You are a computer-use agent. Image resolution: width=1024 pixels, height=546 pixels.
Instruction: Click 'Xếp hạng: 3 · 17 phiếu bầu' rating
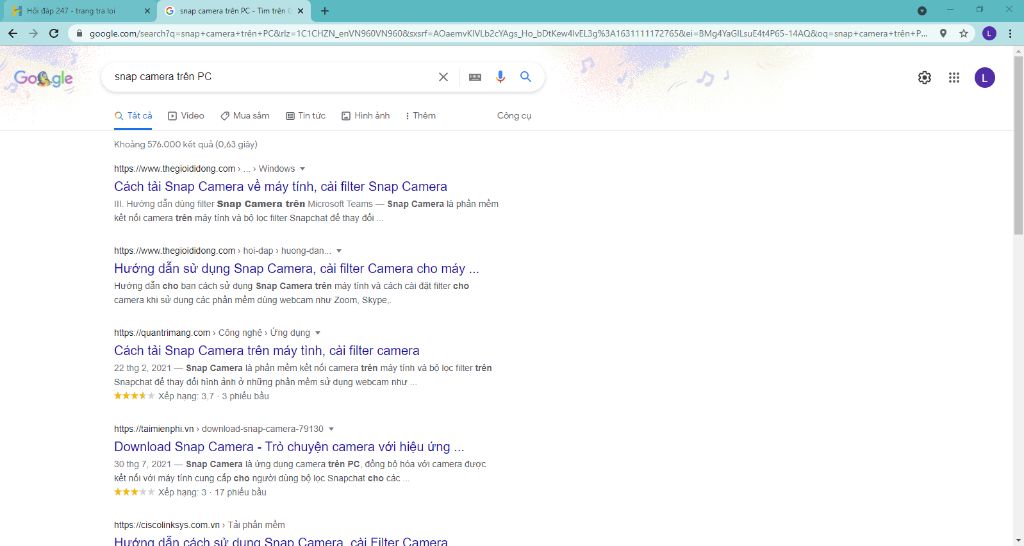pyautogui.click(x=212, y=492)
